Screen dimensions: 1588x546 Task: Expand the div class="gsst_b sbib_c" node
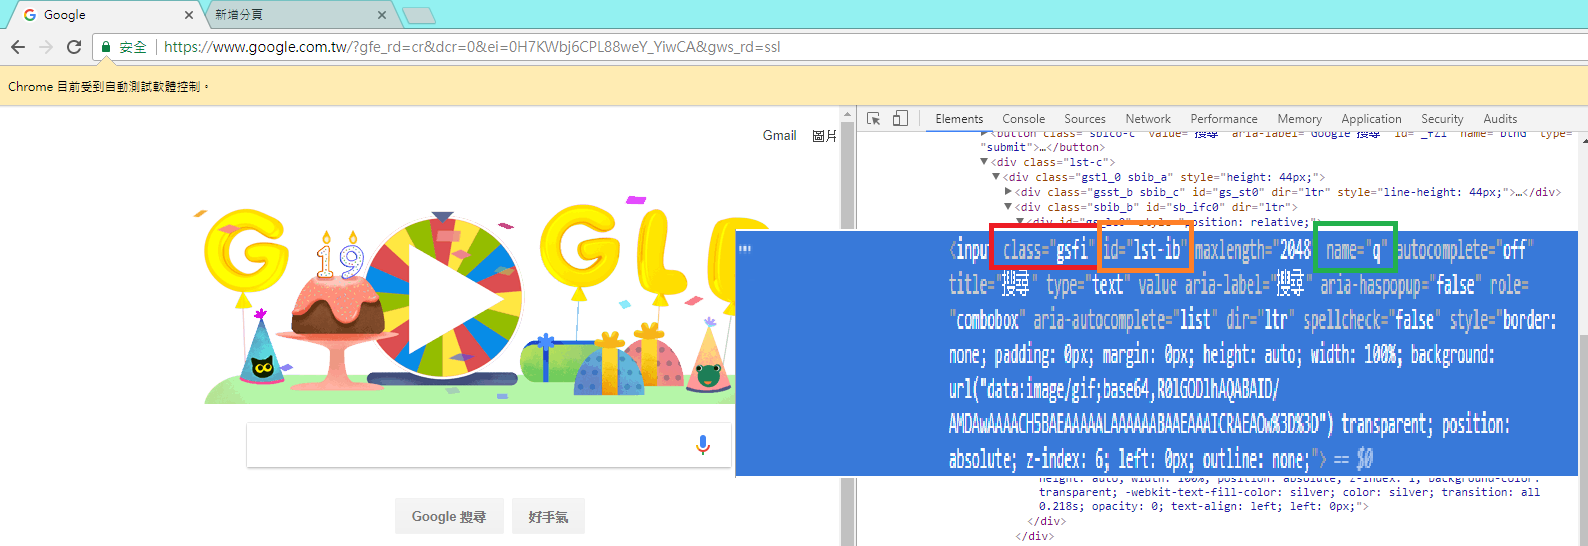click(x=1008, y=191)
